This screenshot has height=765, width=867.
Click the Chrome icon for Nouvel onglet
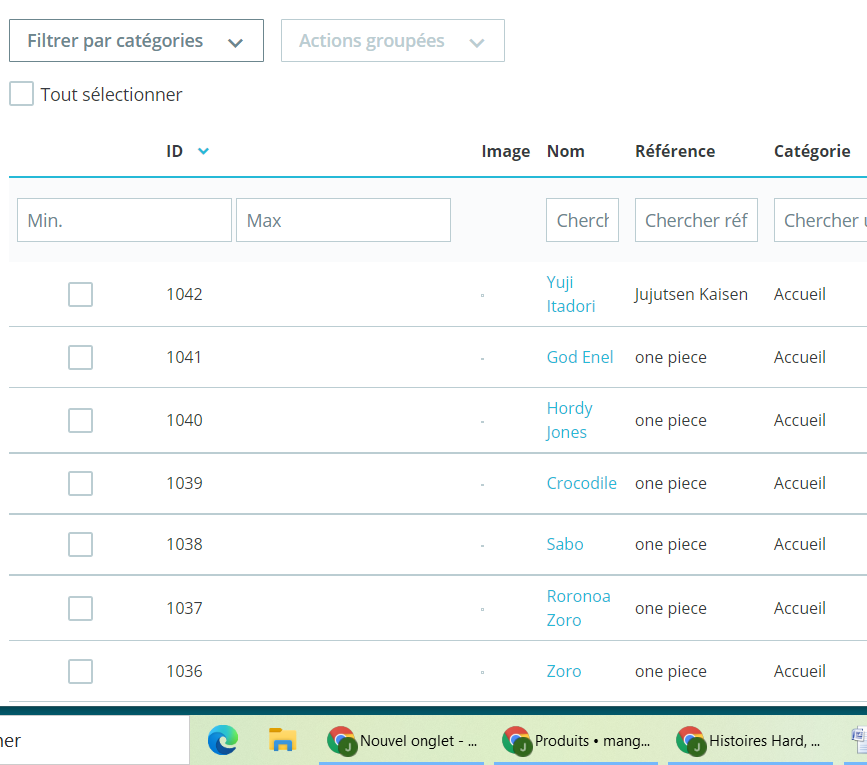341,741
